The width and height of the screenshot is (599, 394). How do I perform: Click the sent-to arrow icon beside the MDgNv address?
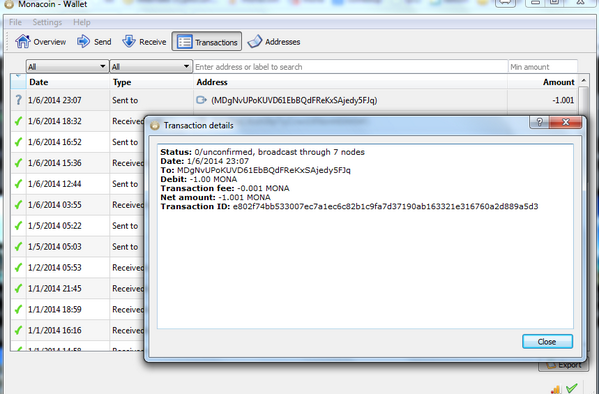click(201, 100)
